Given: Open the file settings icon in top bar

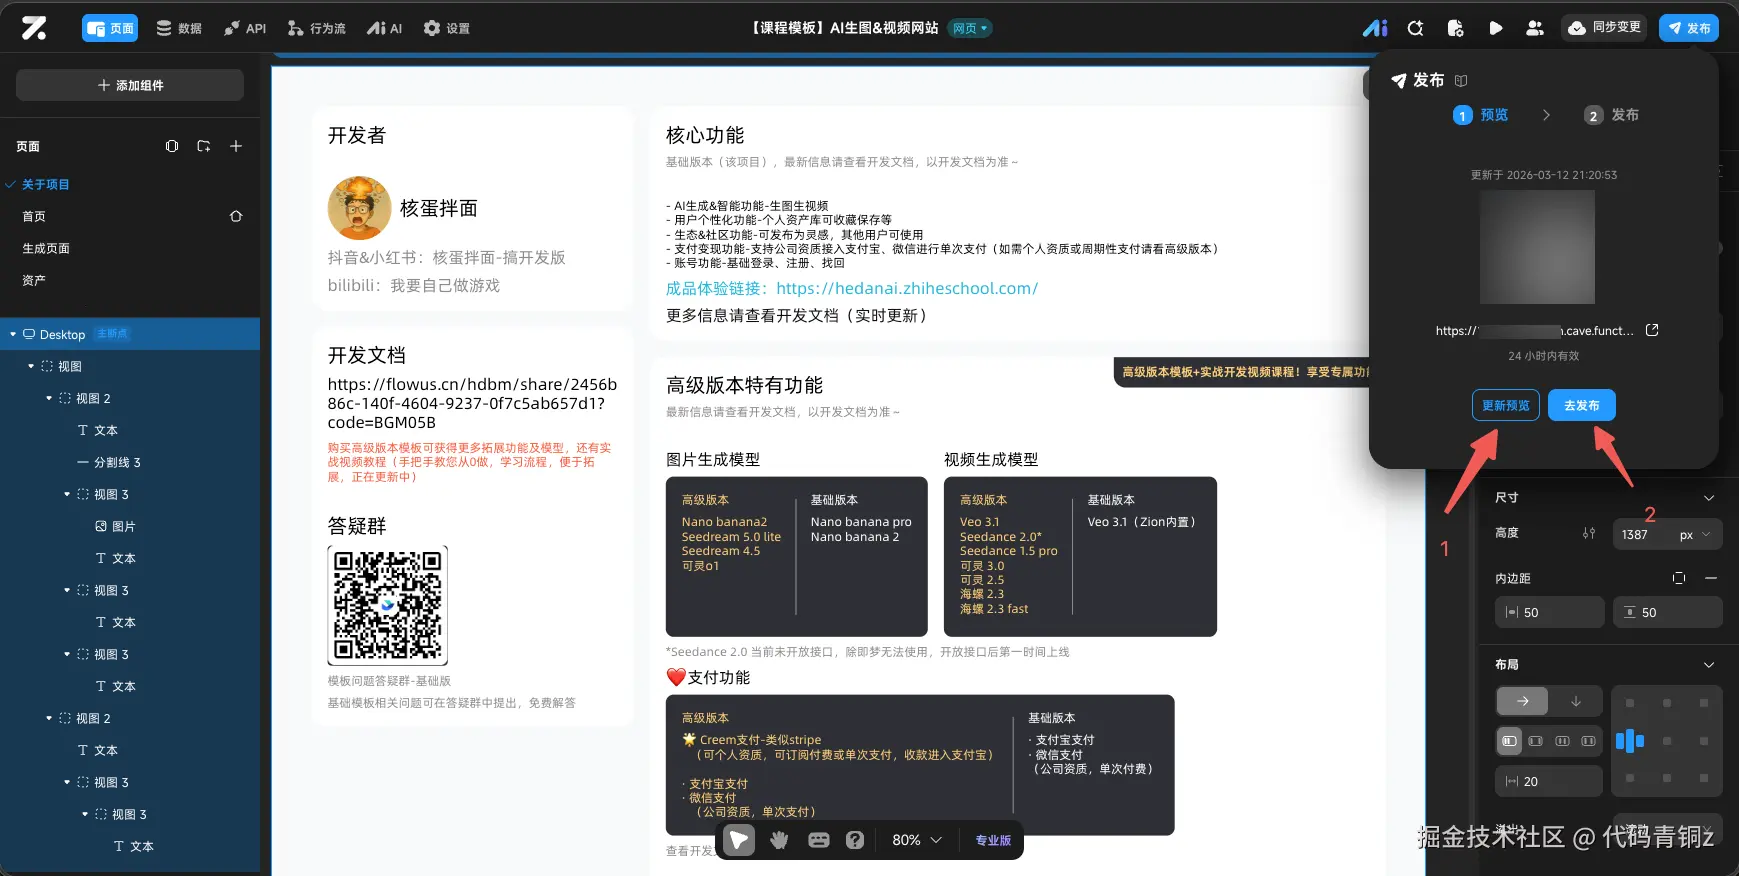Looking at the screenshot, I should (1455, 28).
